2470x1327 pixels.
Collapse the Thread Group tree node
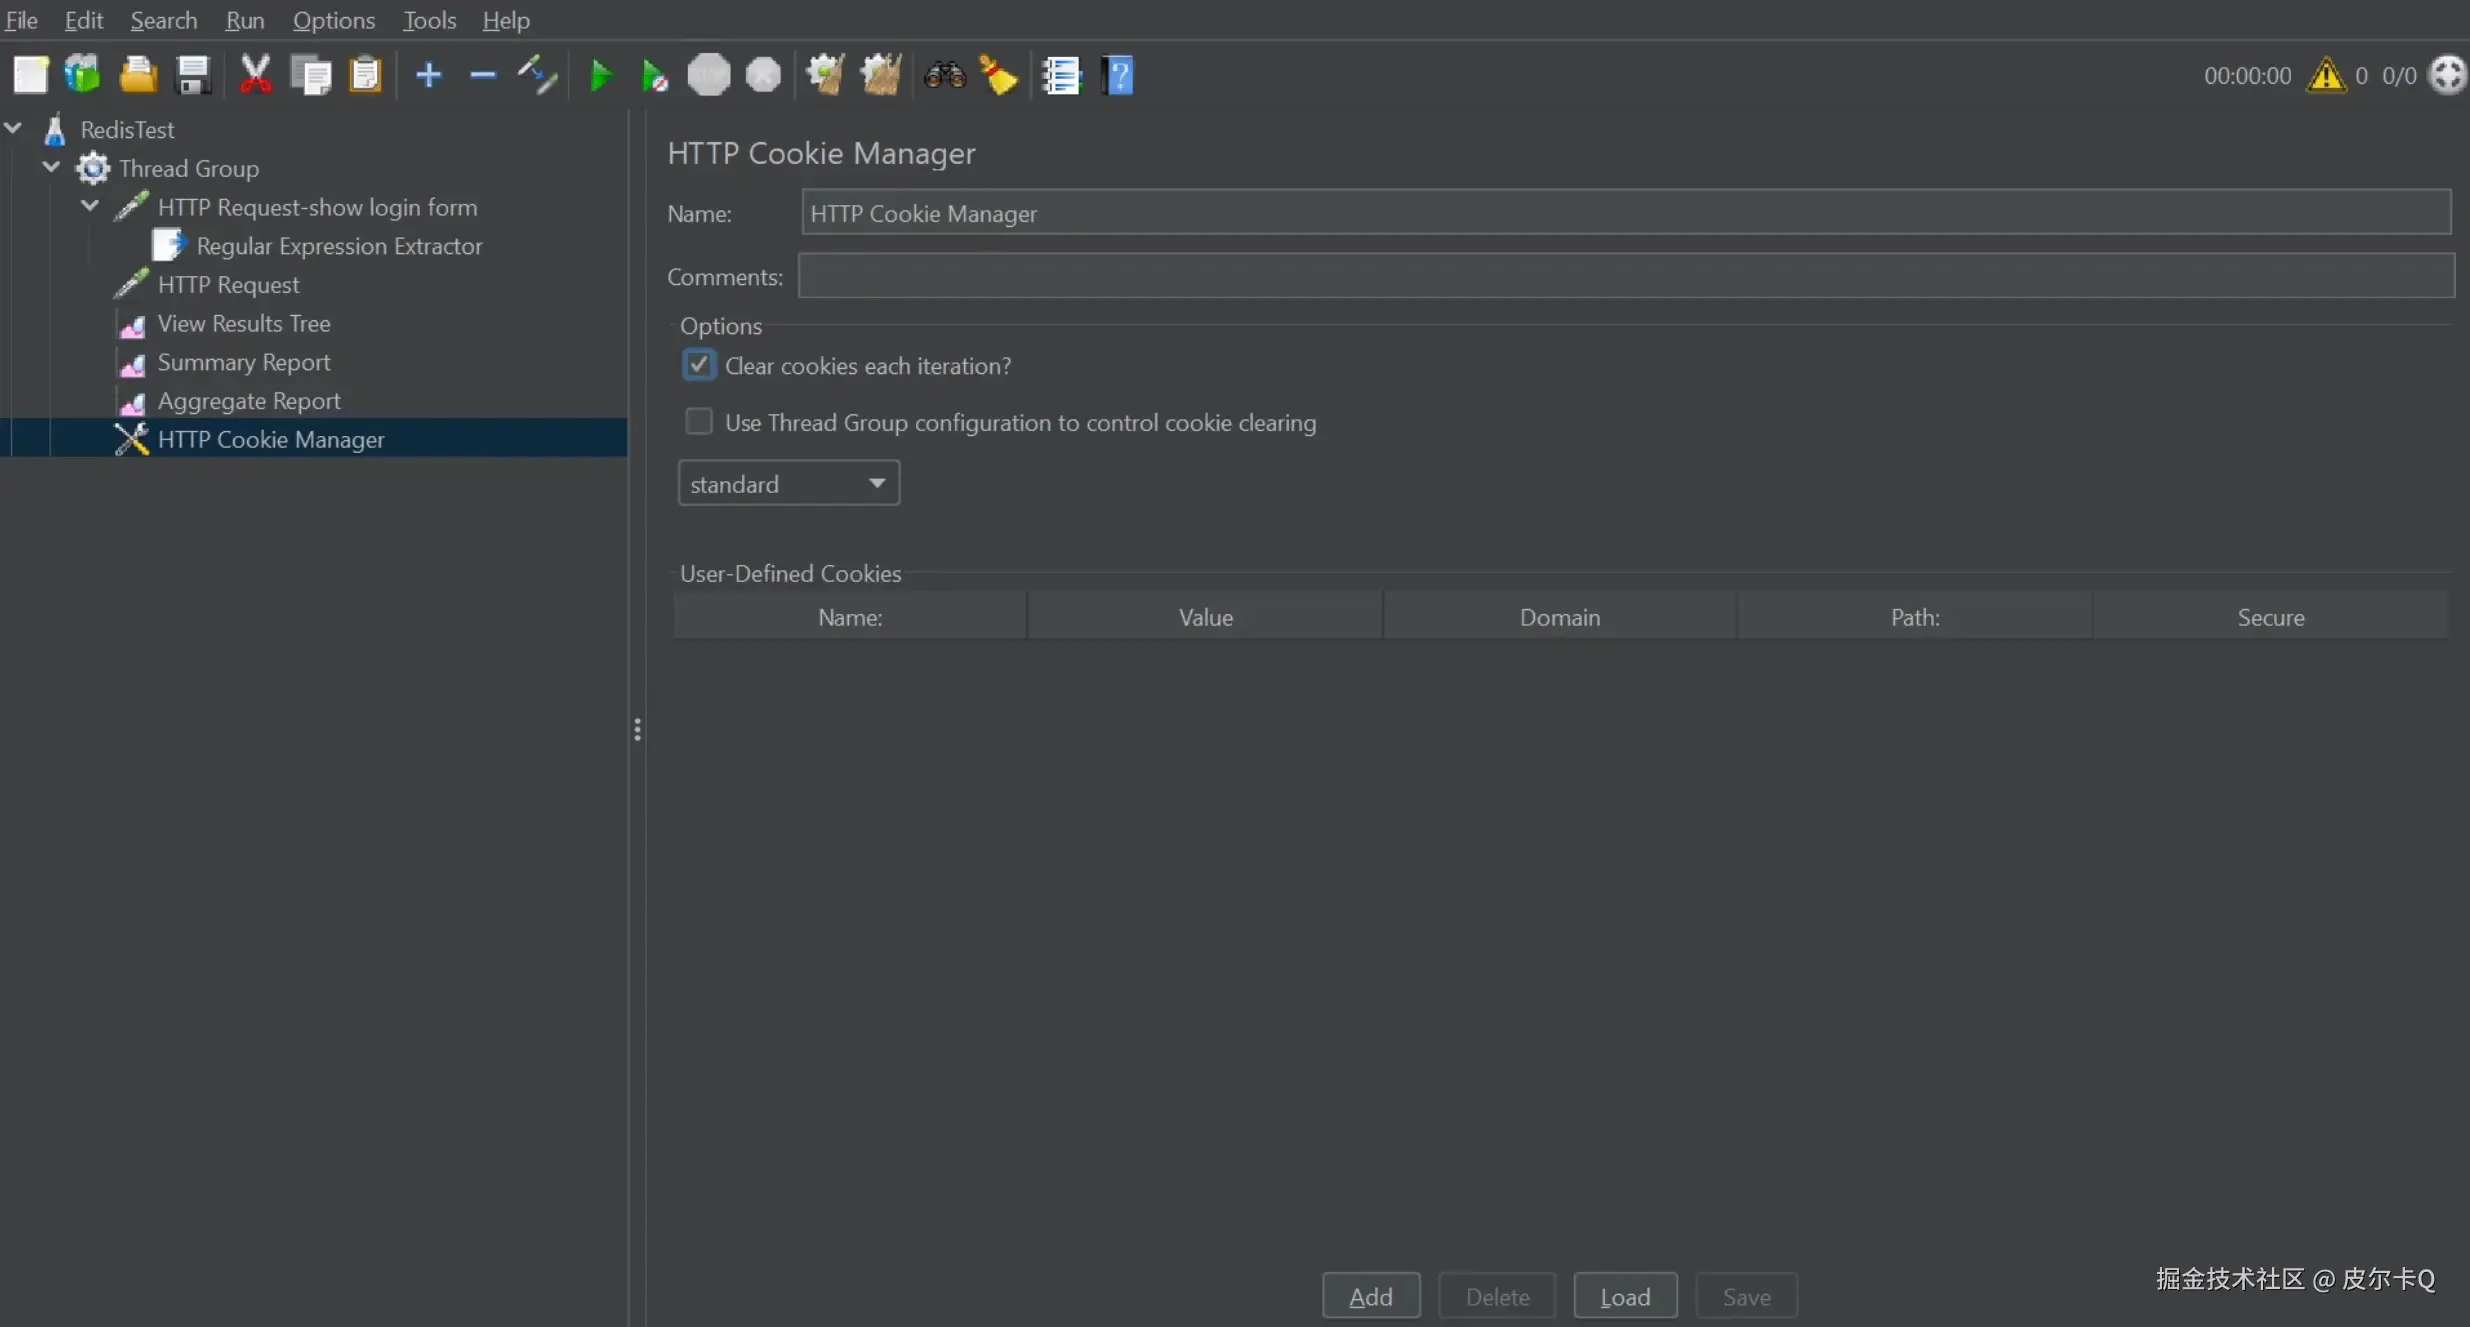click(x=51, y=168)
